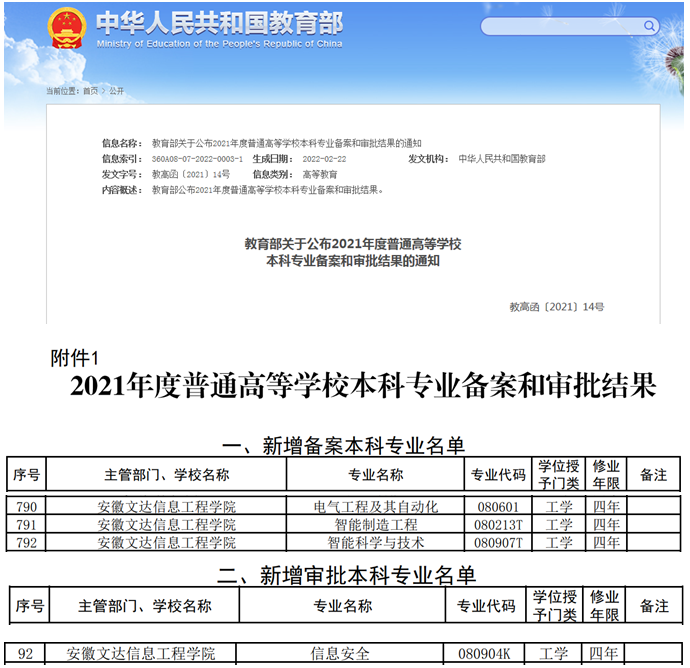Click the search magnifier icon
Viewport: 690px width, 668px height.
point(649,26)
